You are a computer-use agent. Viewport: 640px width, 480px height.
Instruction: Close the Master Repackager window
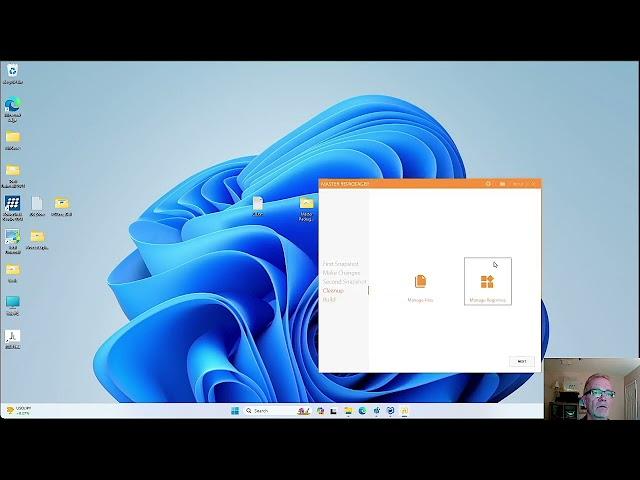(x=534, y=184)
